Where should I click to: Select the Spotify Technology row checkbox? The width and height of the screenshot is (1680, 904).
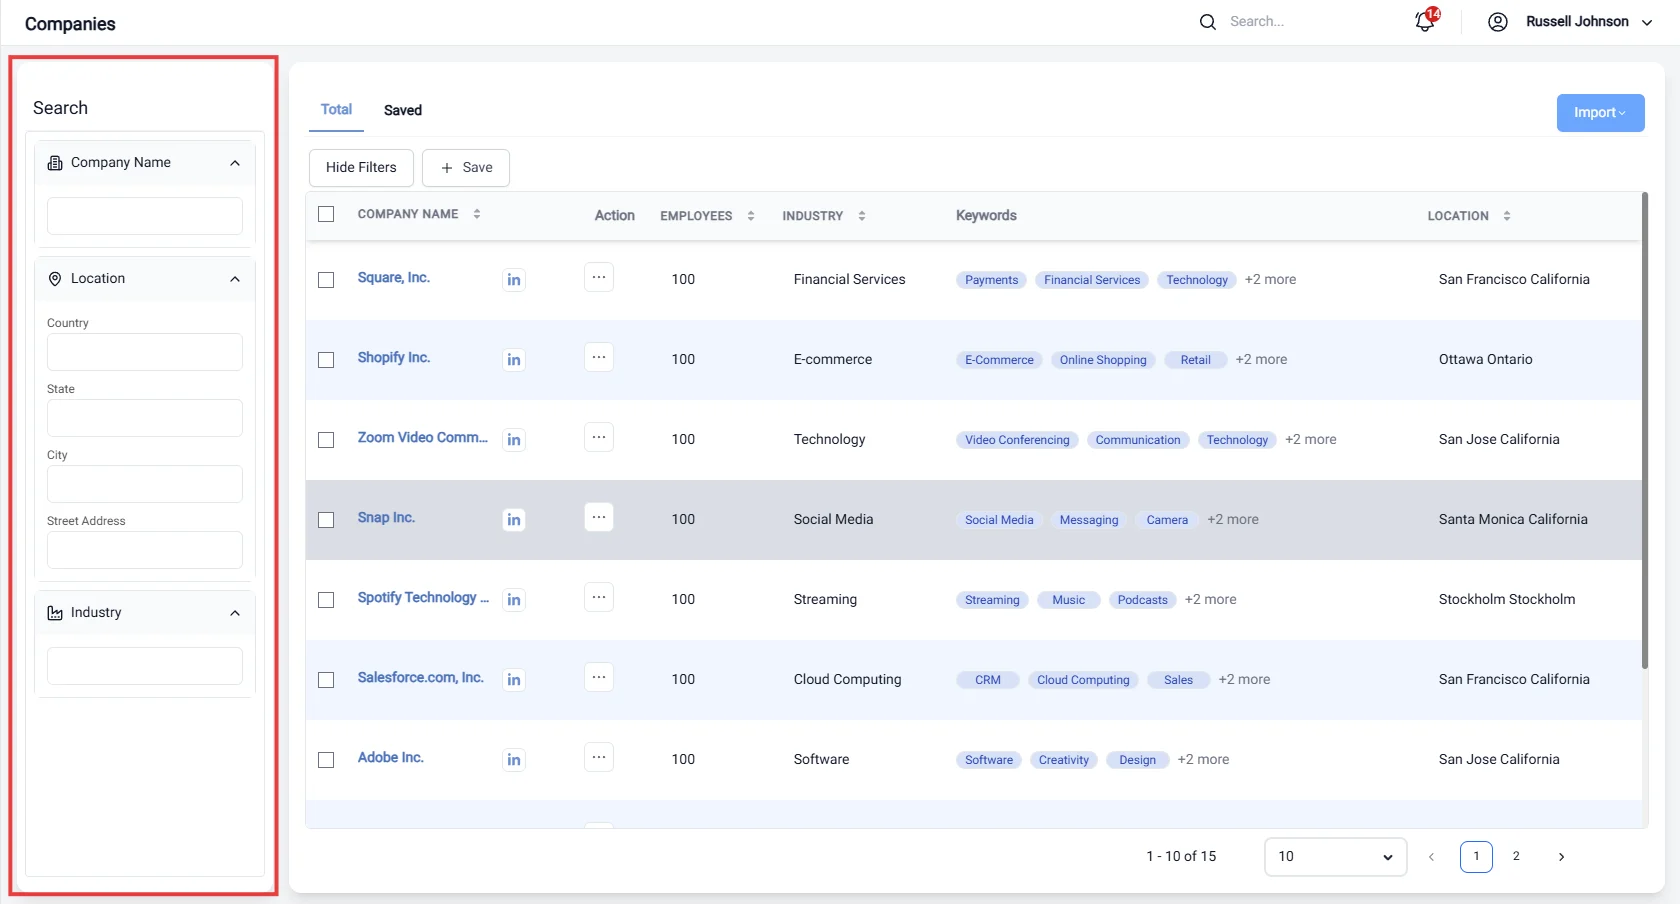coord(326,600)
